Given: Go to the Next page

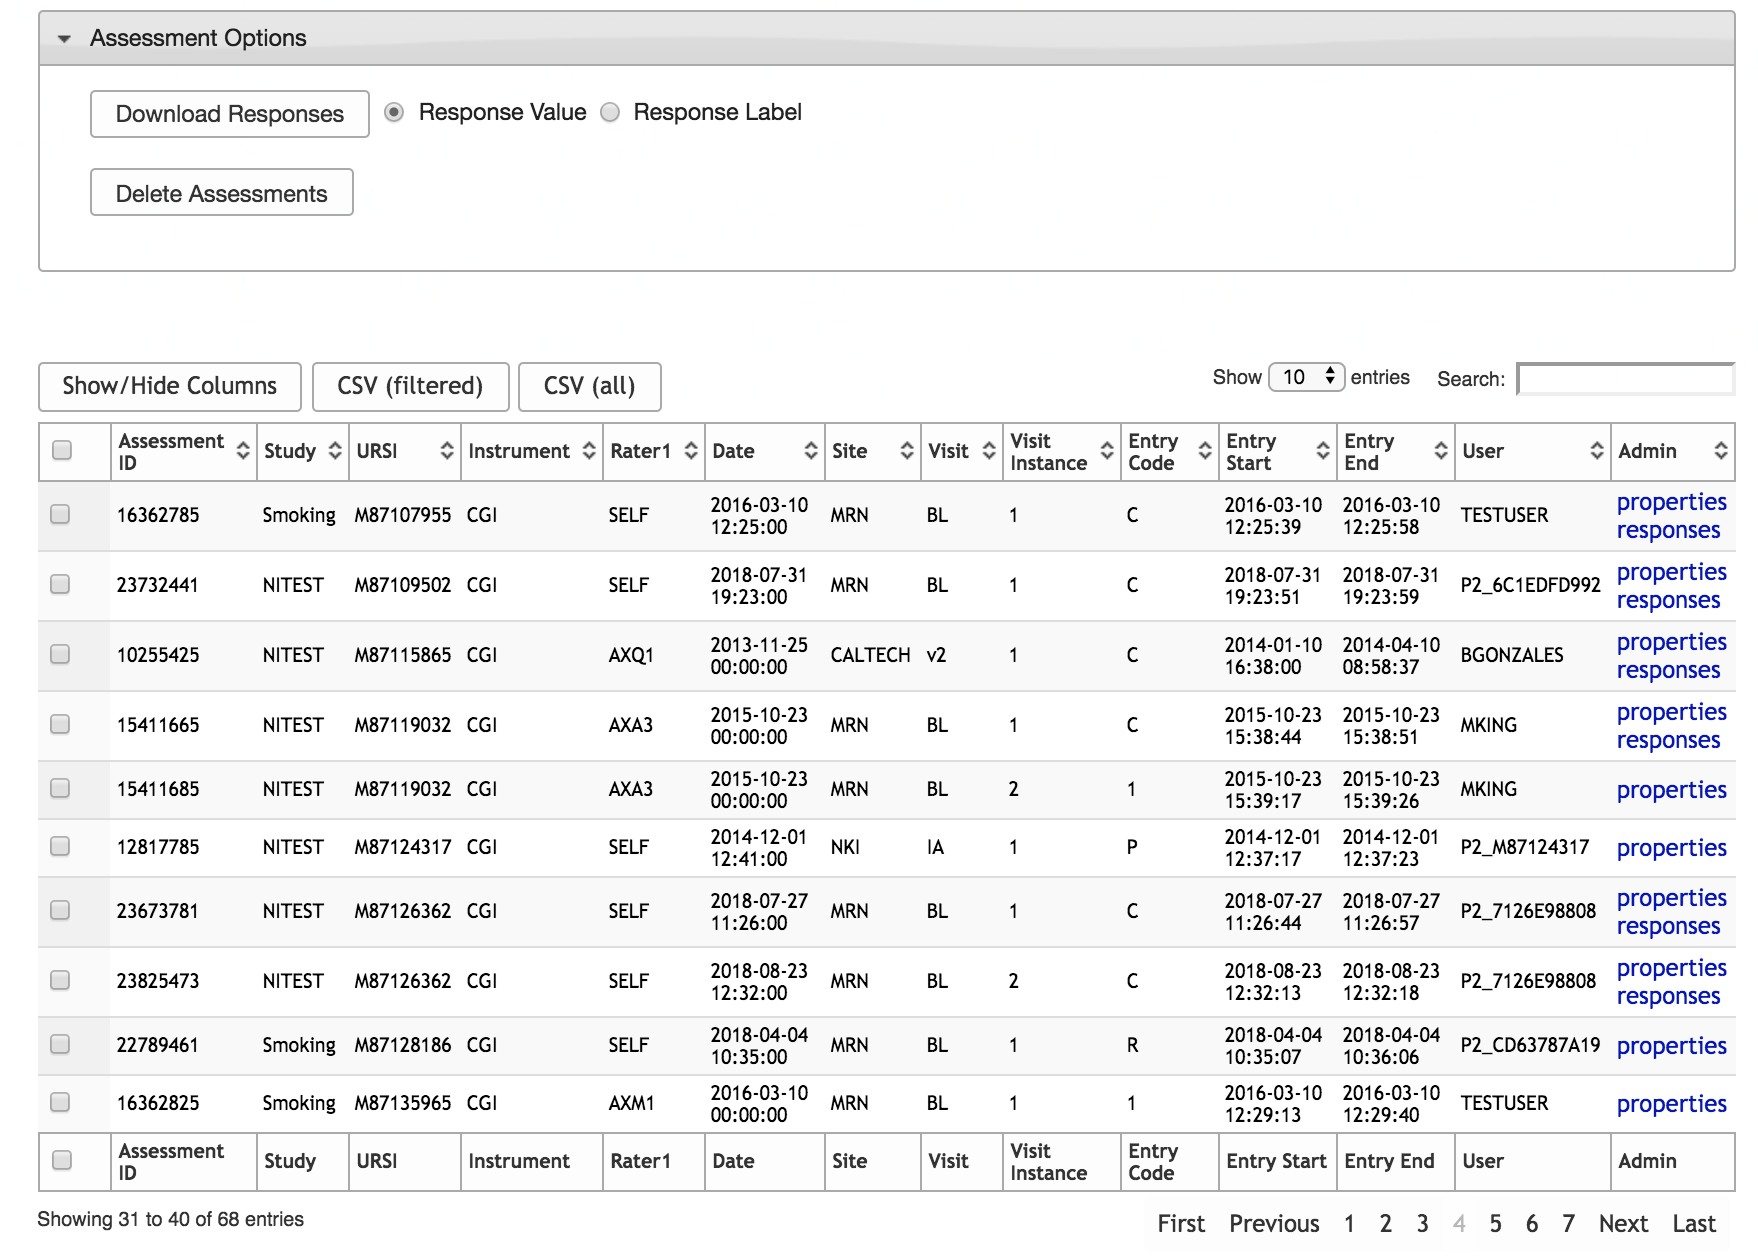Looking at the screenshot, I should pyautogui.click(x=1623, y=1224).
